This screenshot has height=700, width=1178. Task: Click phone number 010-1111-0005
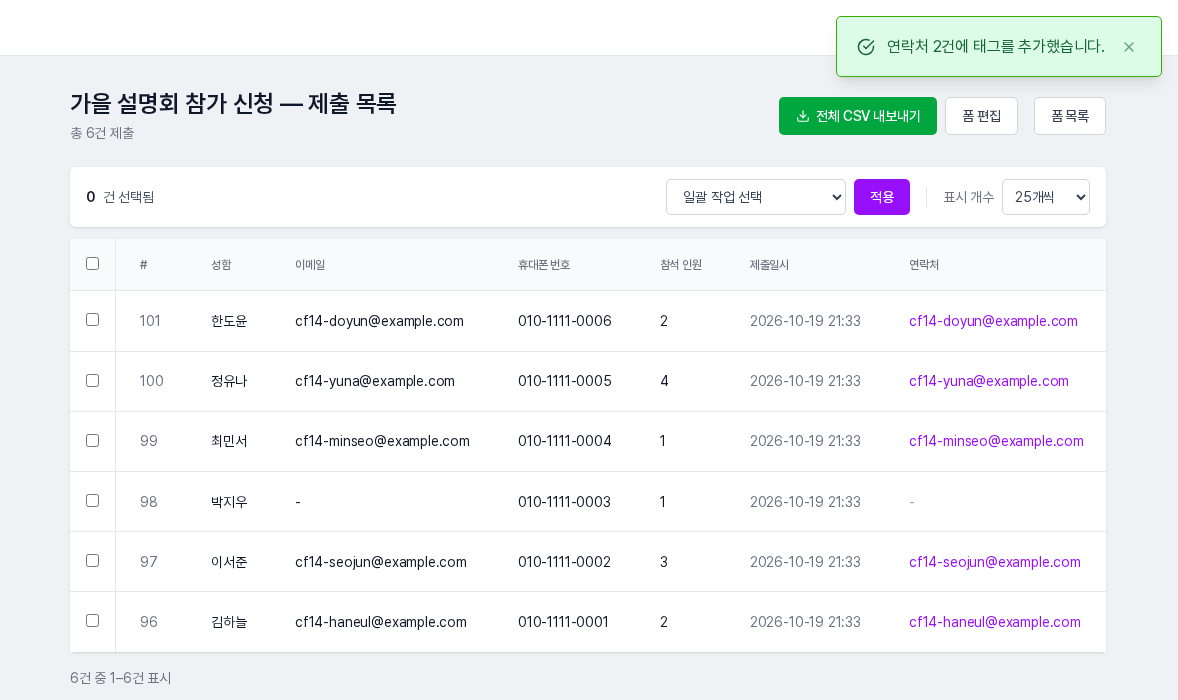coord(565,381)
